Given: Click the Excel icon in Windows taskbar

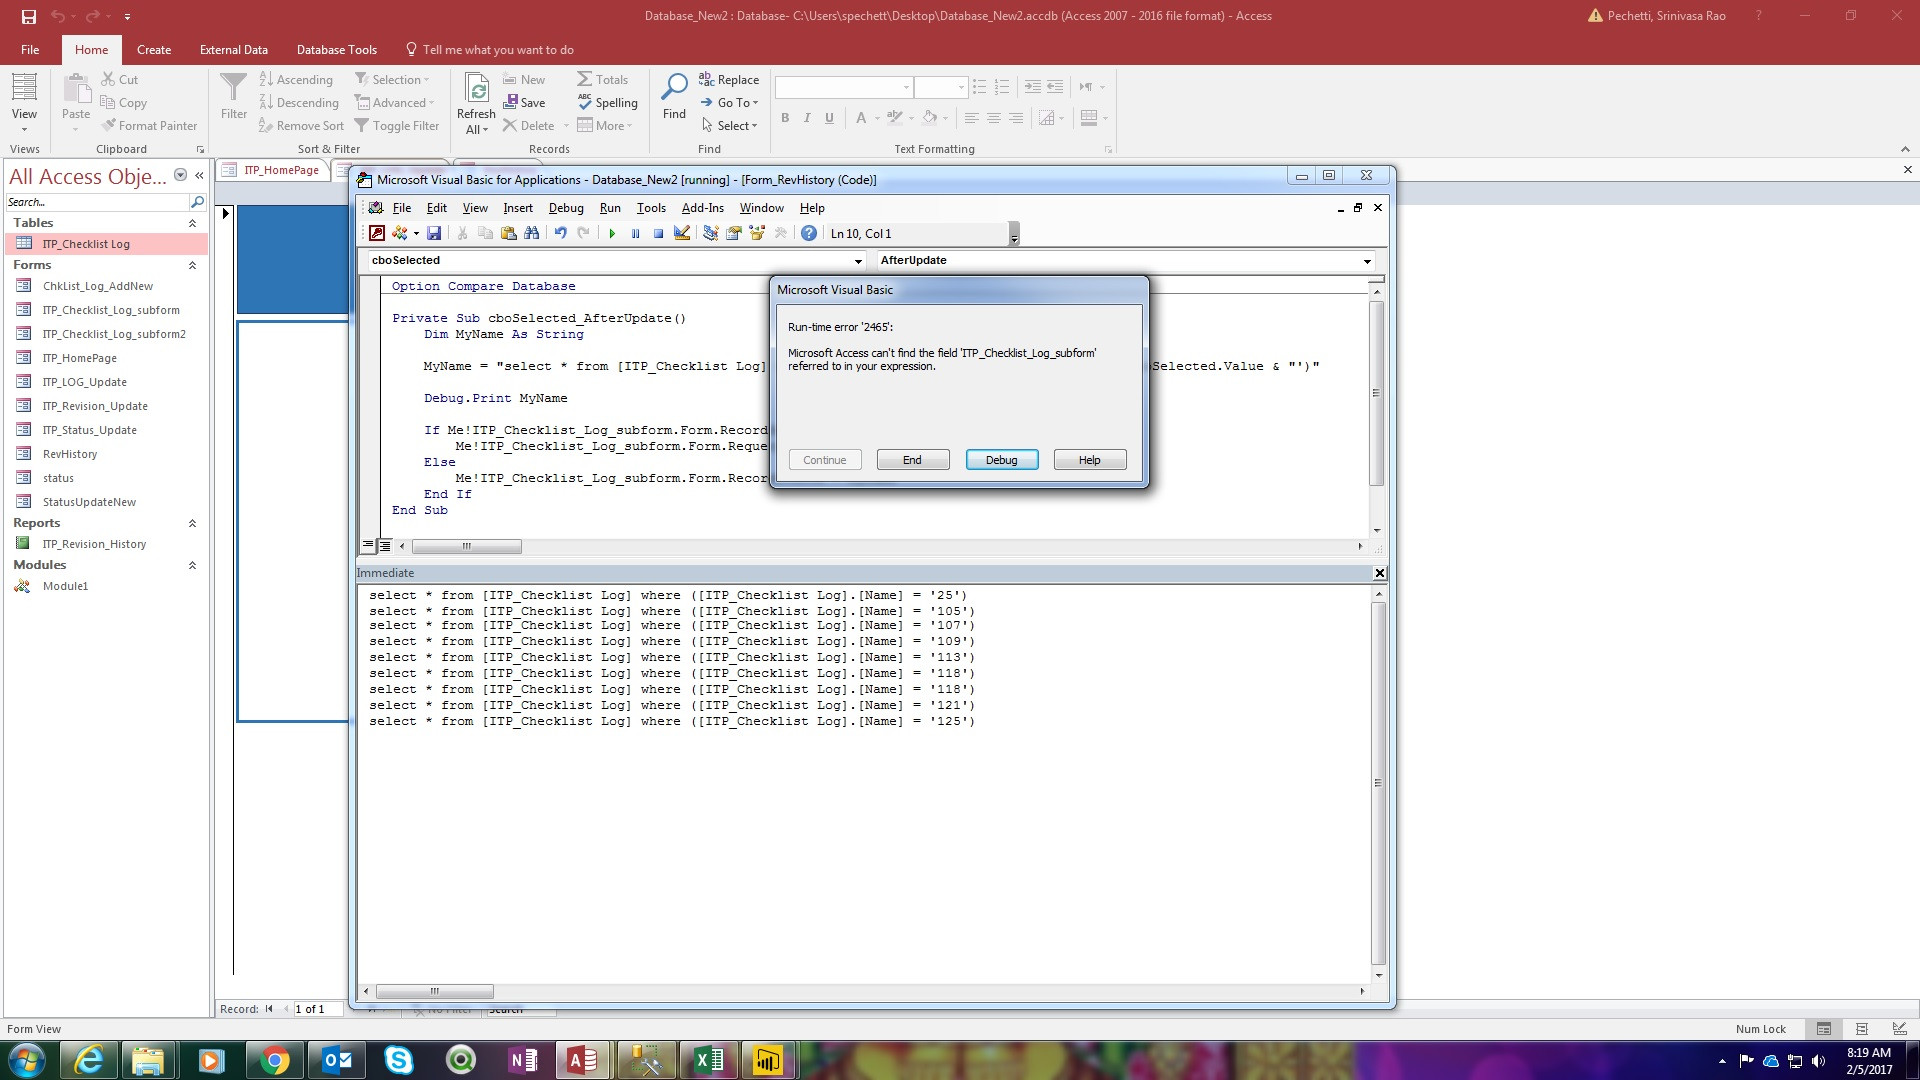Looking at the screenshot, I should click(x=709, y=1060).
